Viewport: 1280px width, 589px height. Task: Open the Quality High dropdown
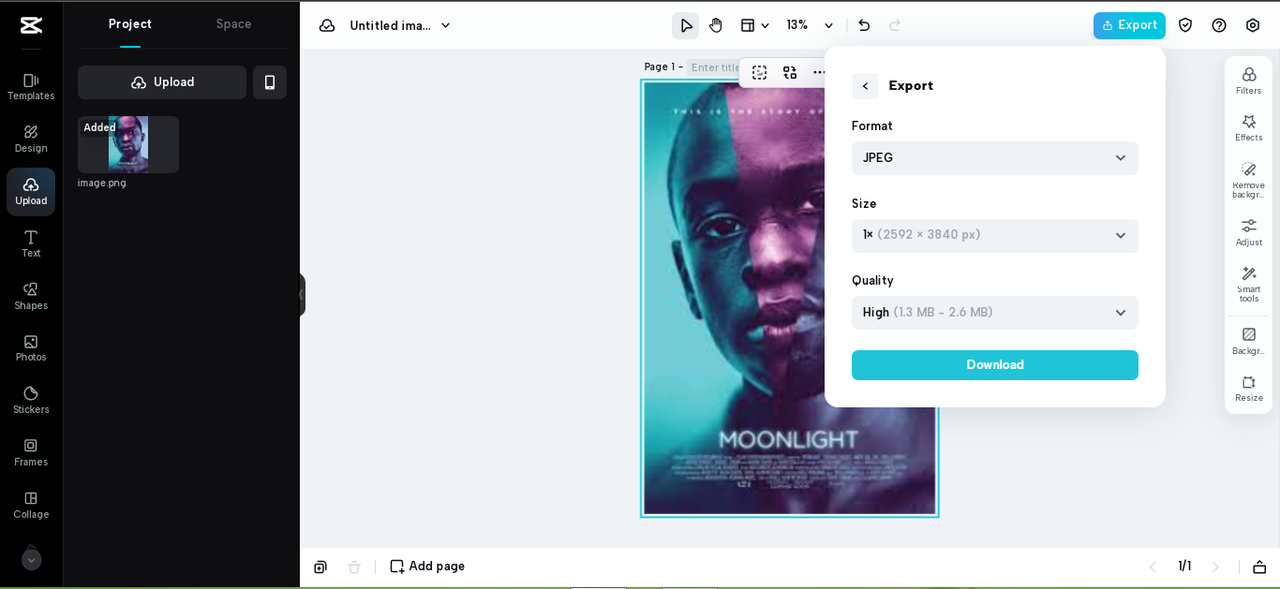tap(995, 312)
